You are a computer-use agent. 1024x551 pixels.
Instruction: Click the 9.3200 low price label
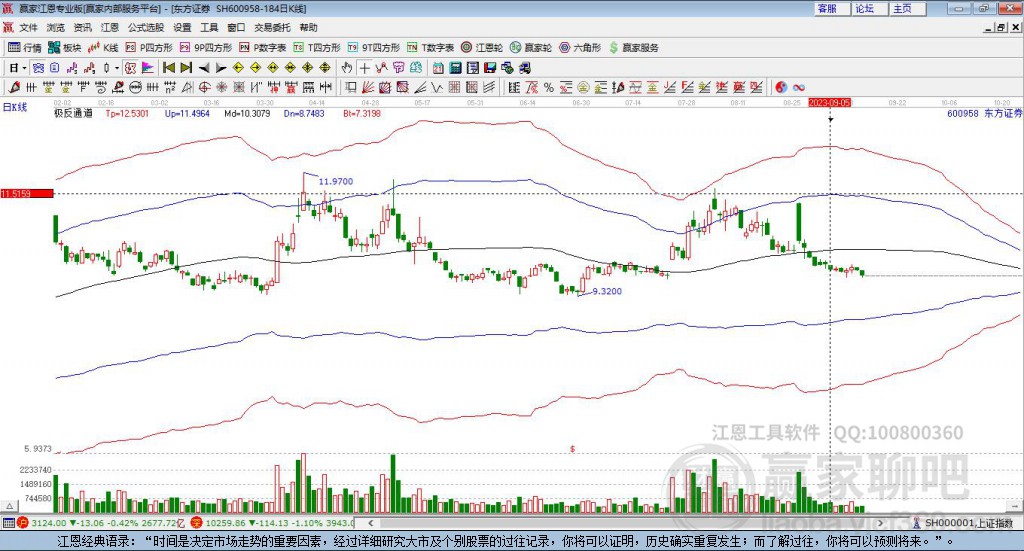pos(607,291)
